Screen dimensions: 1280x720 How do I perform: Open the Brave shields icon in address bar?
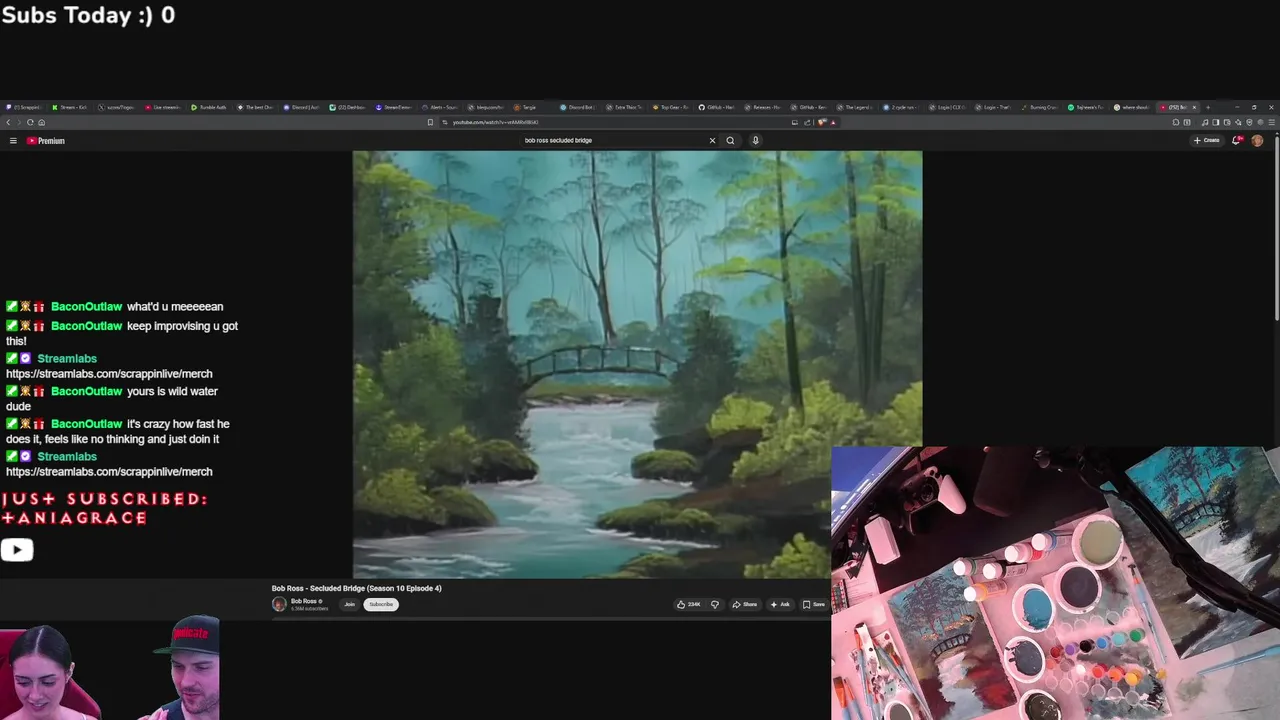pyautogui.click(x=821, y=122)
